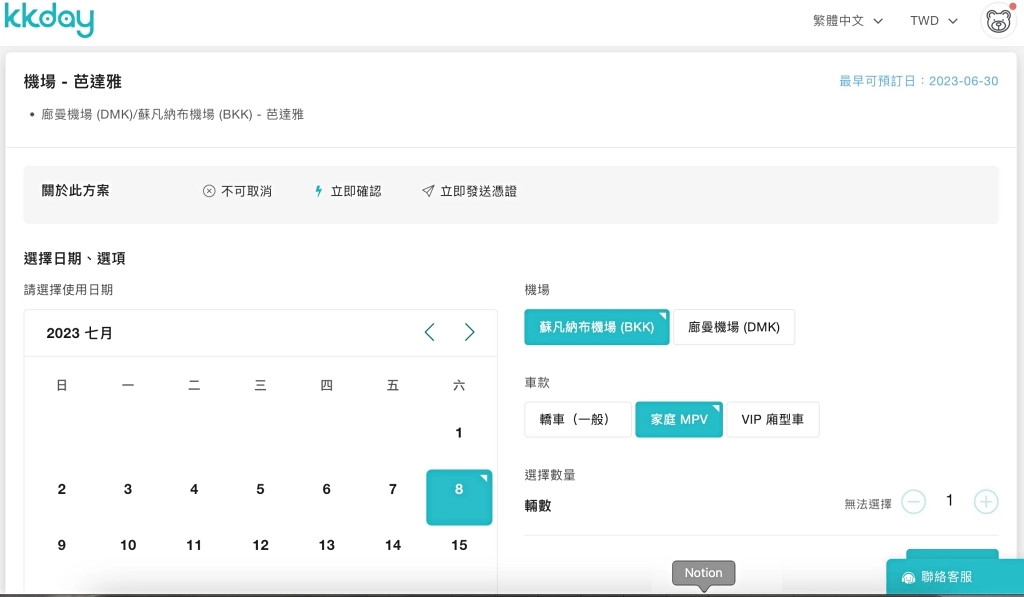Click the non-cancellable circle-x icon
This screenshot has width=1024, height=597.
(209, 191)
